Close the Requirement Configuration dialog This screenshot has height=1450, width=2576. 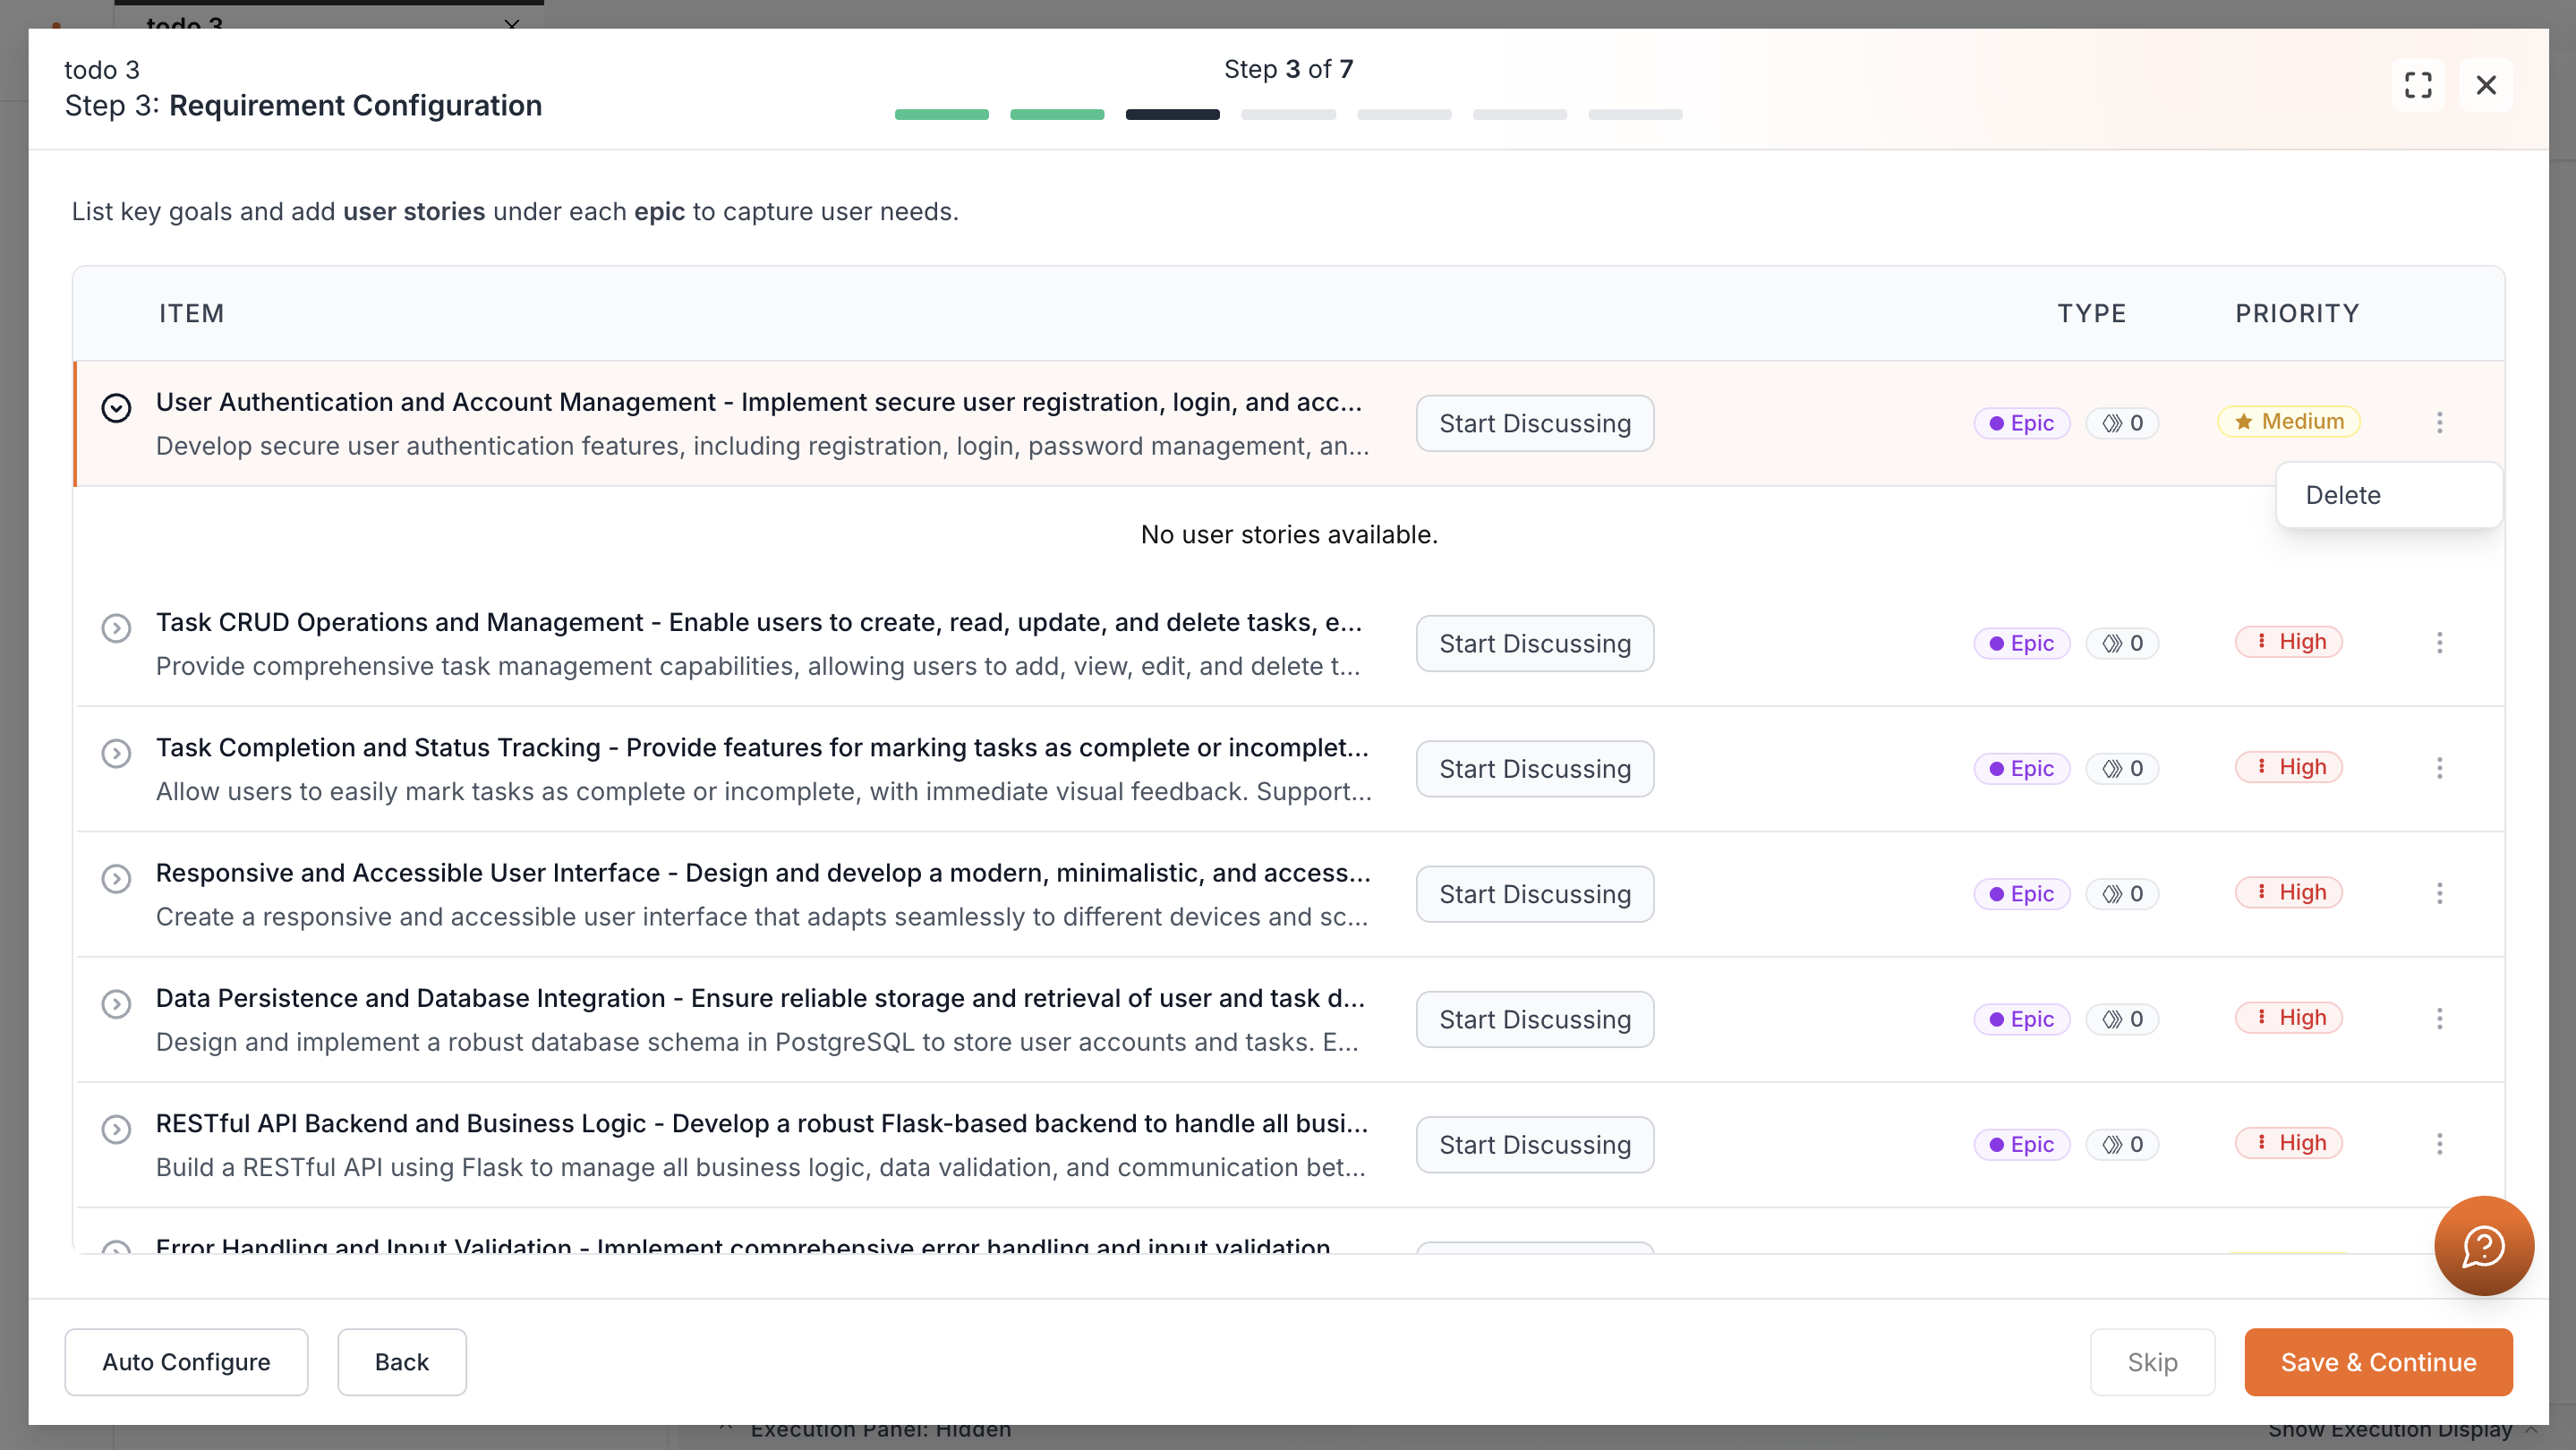coord(2486,85)
